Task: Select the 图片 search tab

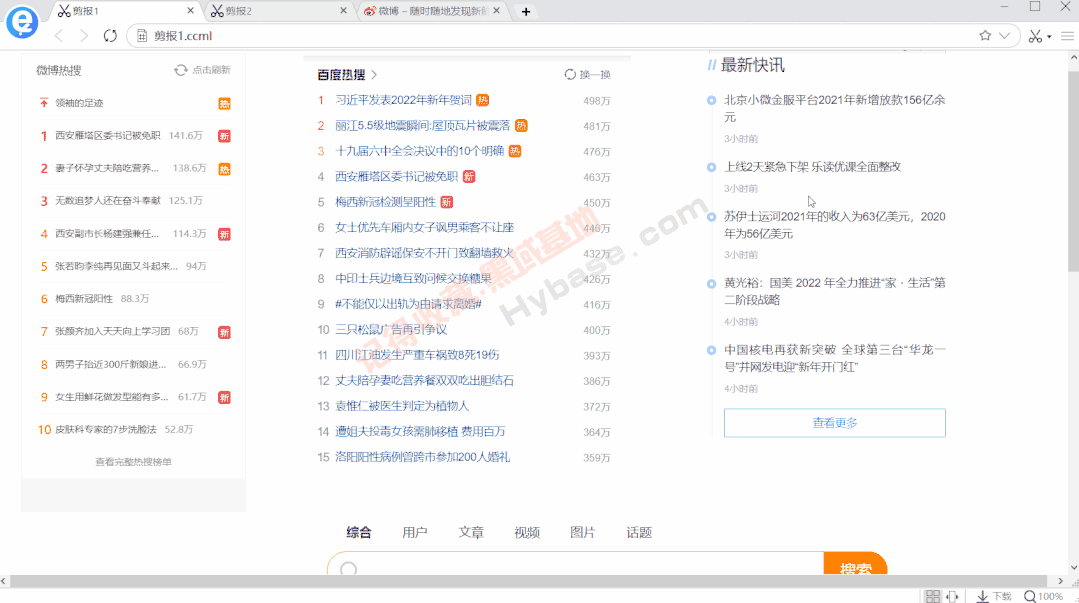Action: [583, 532]
